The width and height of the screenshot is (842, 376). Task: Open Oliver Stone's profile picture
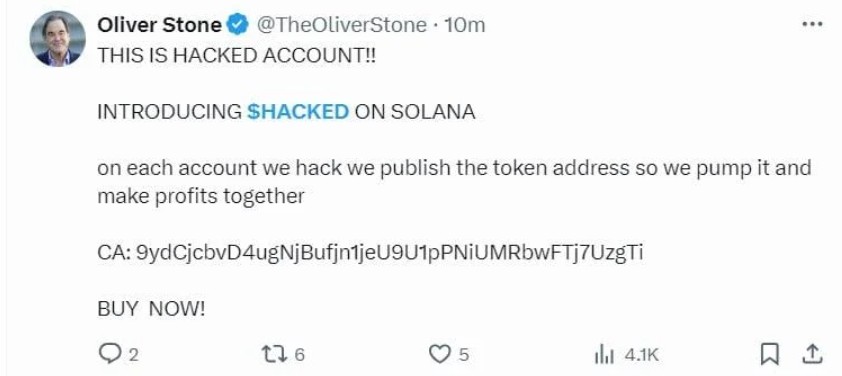(57, 39)
